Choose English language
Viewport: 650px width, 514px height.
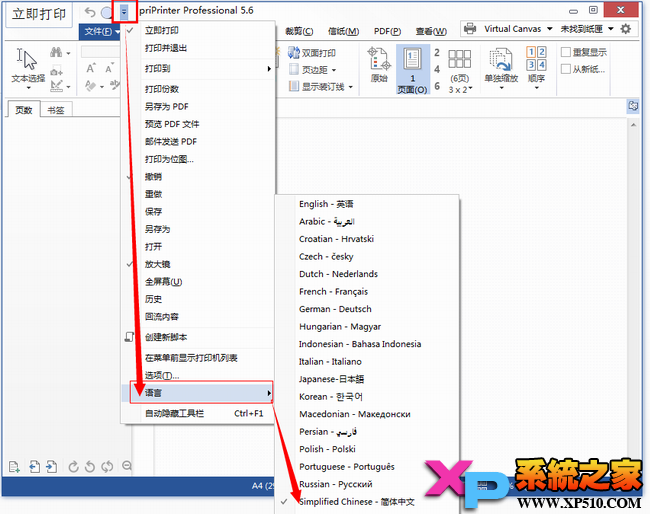tap(367, 204)
